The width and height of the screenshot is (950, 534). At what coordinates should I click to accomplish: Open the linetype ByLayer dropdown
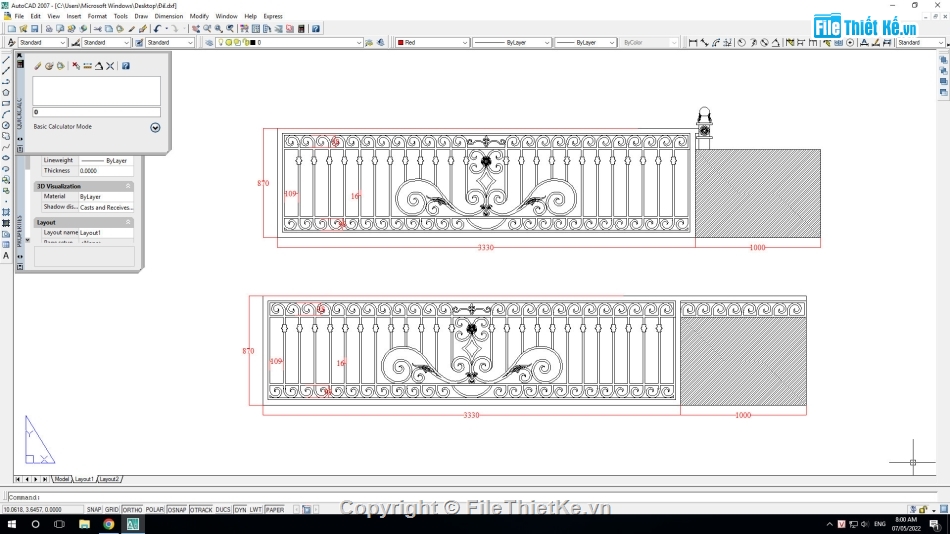pos(511,42)
